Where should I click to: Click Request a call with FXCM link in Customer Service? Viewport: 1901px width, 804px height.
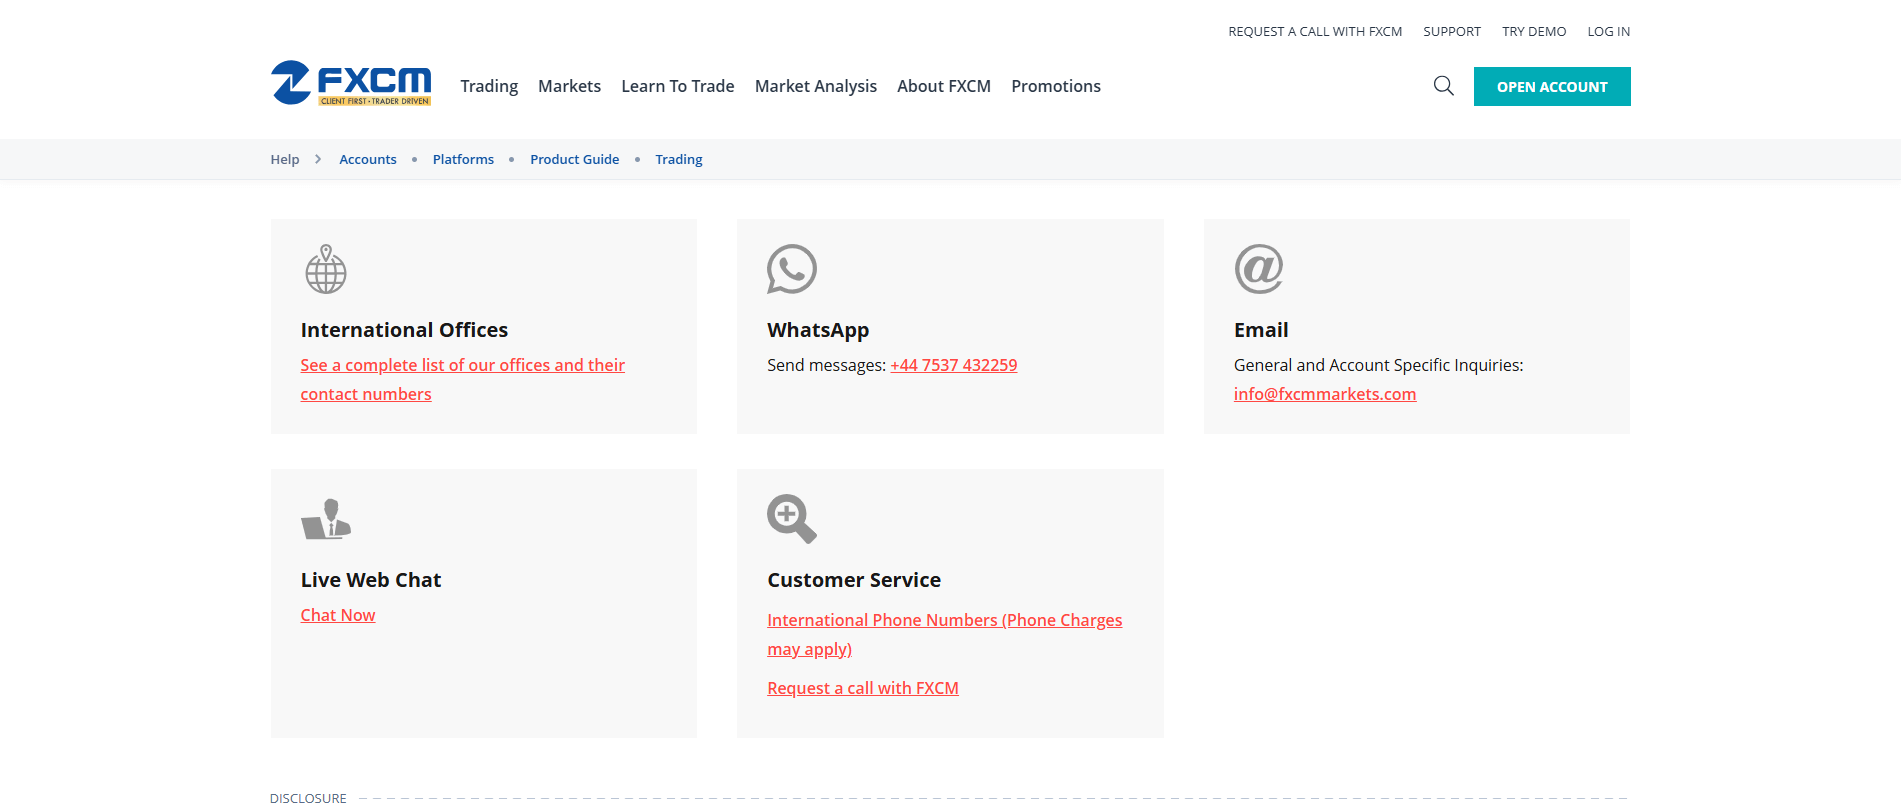[x=863, y=688]
